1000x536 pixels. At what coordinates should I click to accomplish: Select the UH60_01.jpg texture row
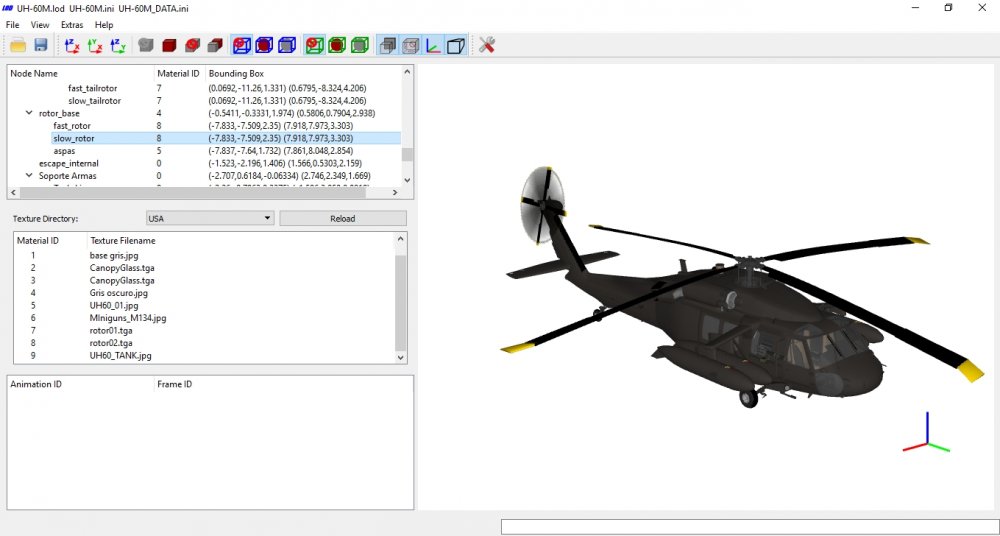[x=204, y=306]
